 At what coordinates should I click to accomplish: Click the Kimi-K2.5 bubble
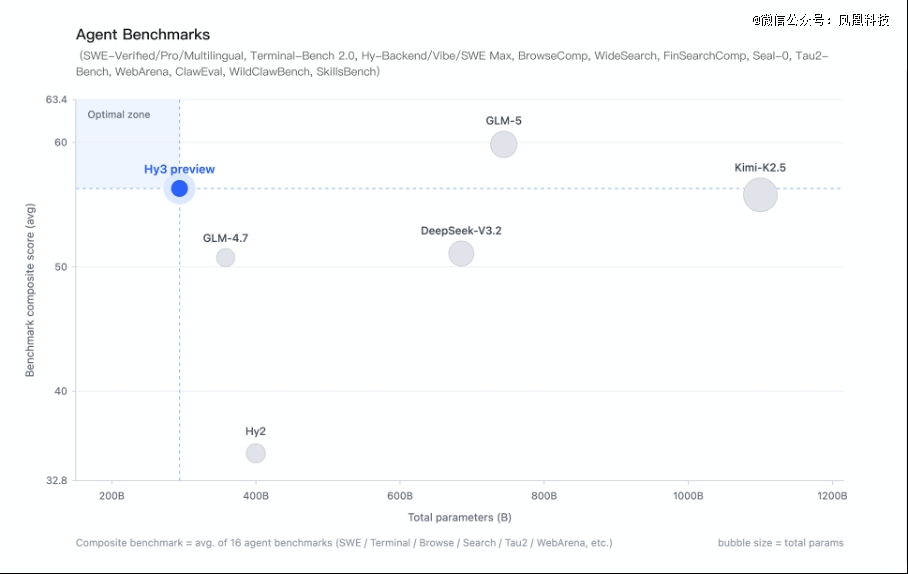click(760, 194)
